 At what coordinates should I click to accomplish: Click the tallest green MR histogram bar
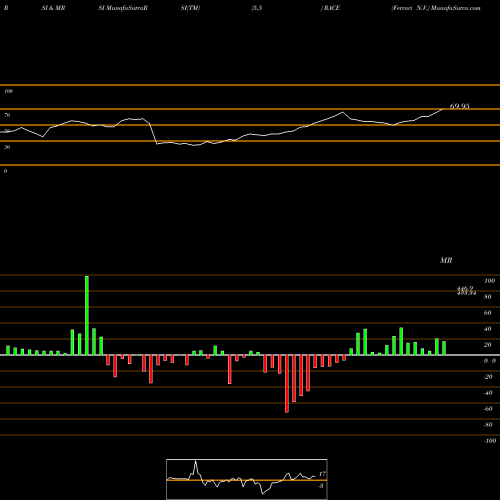(87, 315)
